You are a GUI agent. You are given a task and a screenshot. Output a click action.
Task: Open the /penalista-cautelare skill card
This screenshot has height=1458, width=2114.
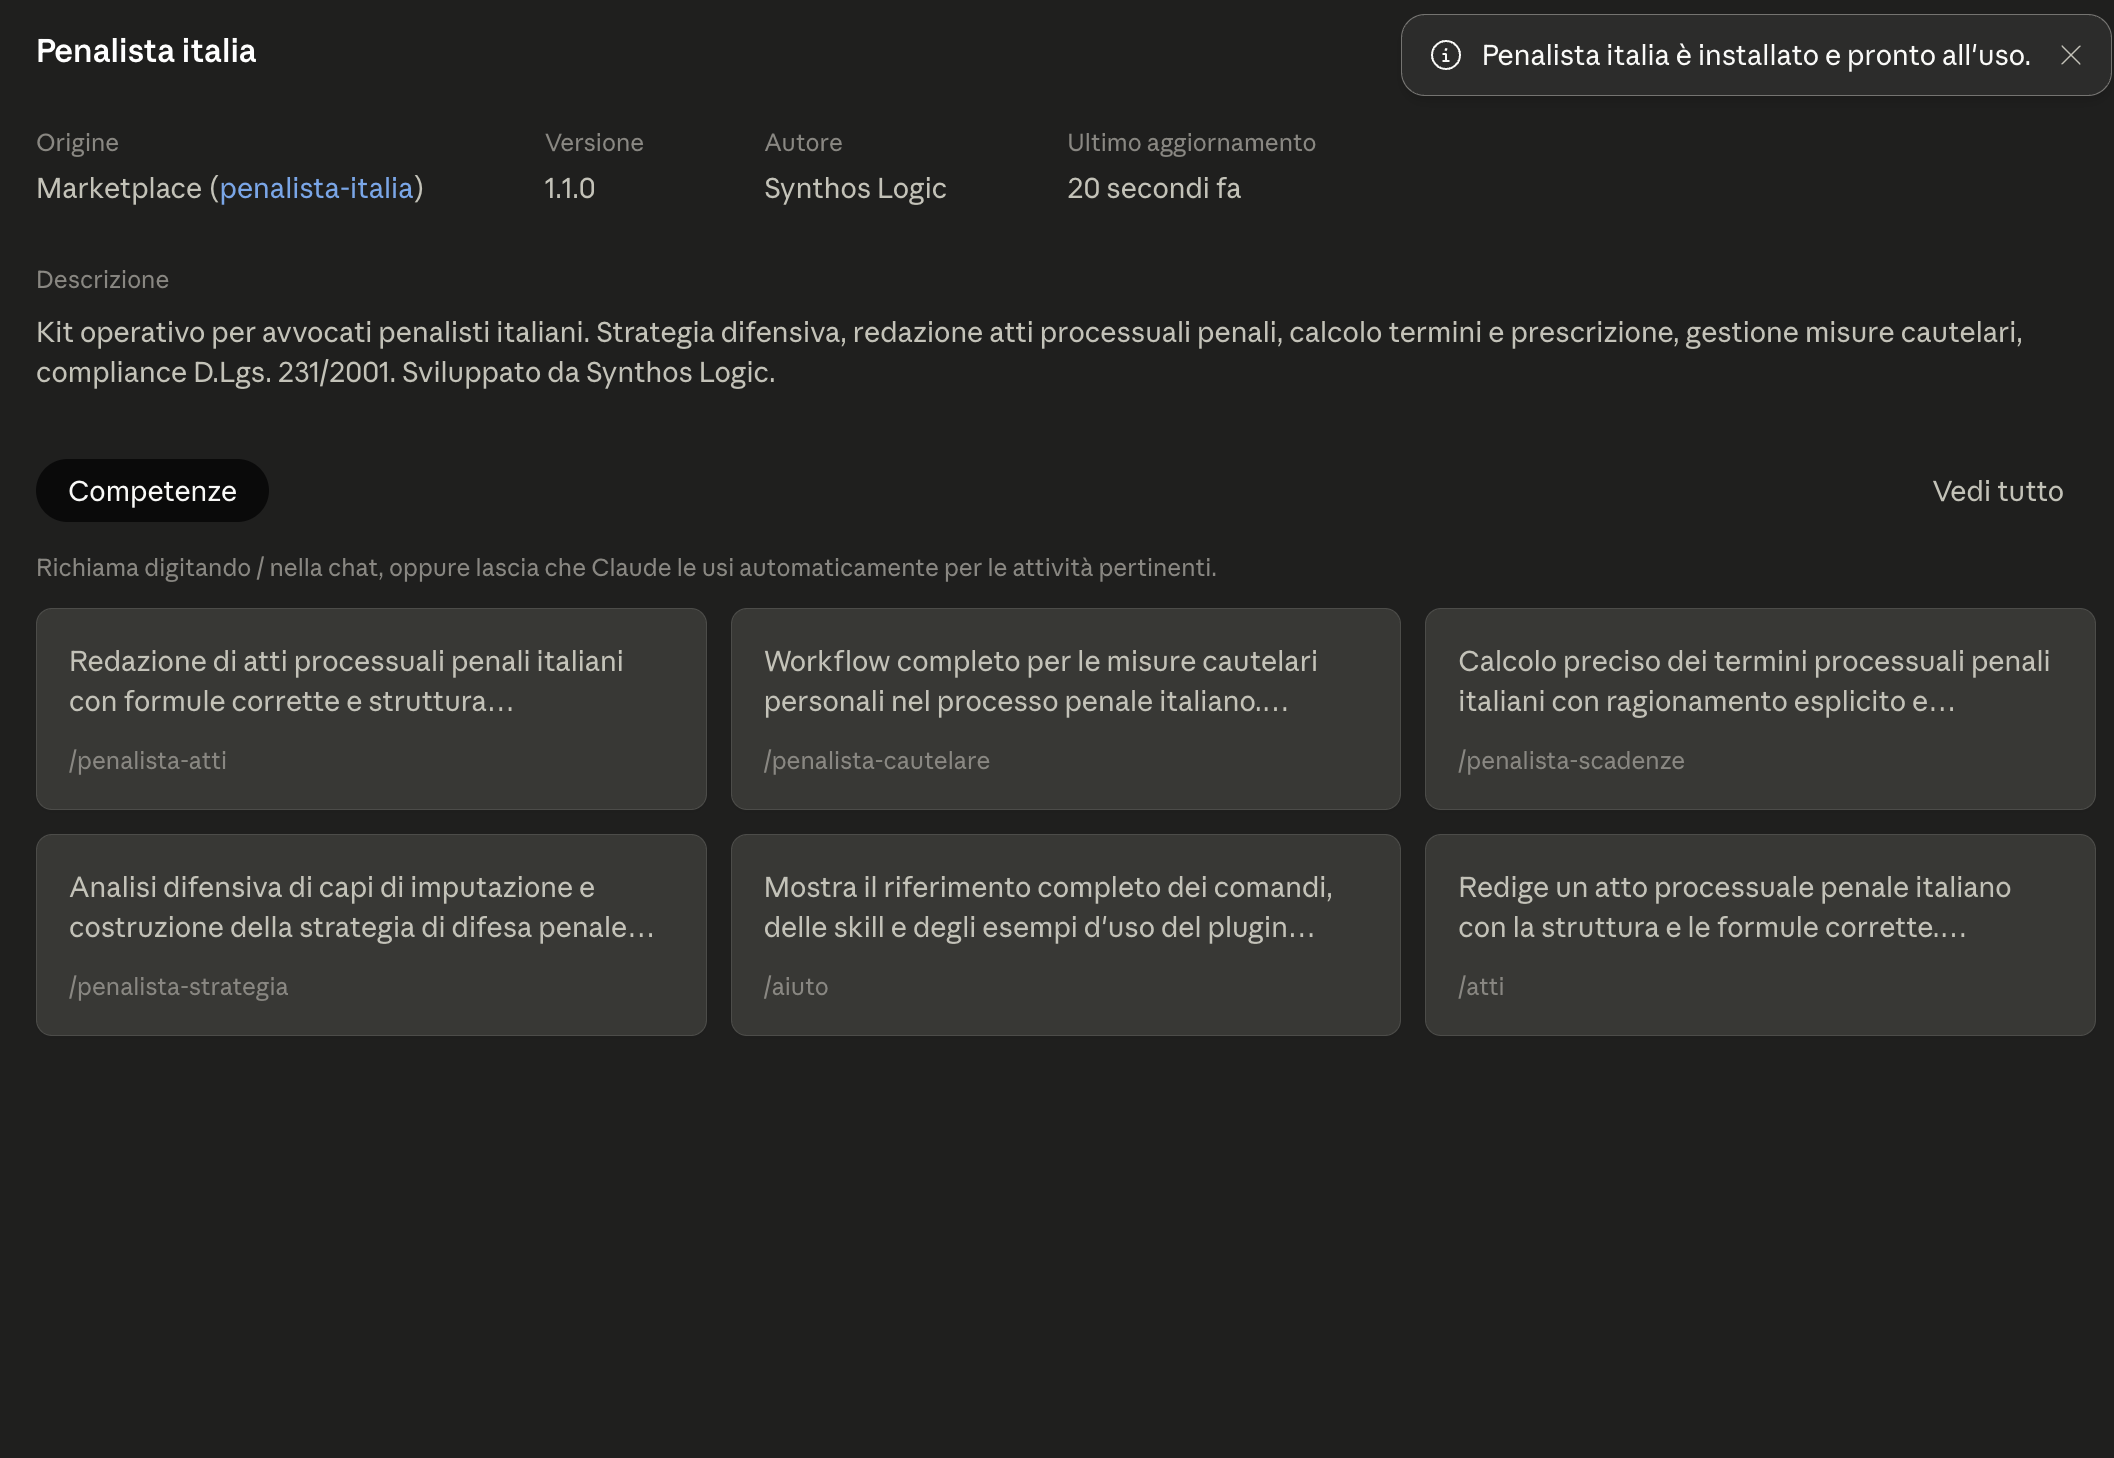[x=1065, y=709]
